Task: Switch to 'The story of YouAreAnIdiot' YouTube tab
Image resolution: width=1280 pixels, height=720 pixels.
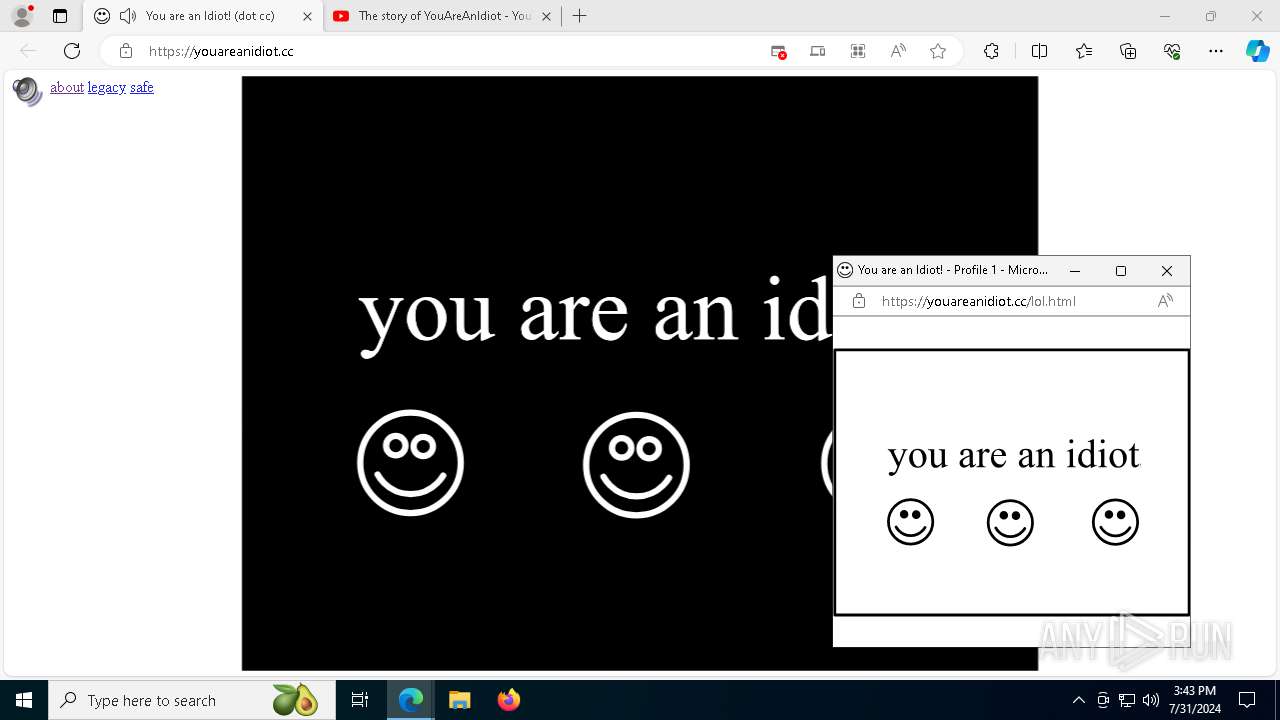Action: [443, 16]
